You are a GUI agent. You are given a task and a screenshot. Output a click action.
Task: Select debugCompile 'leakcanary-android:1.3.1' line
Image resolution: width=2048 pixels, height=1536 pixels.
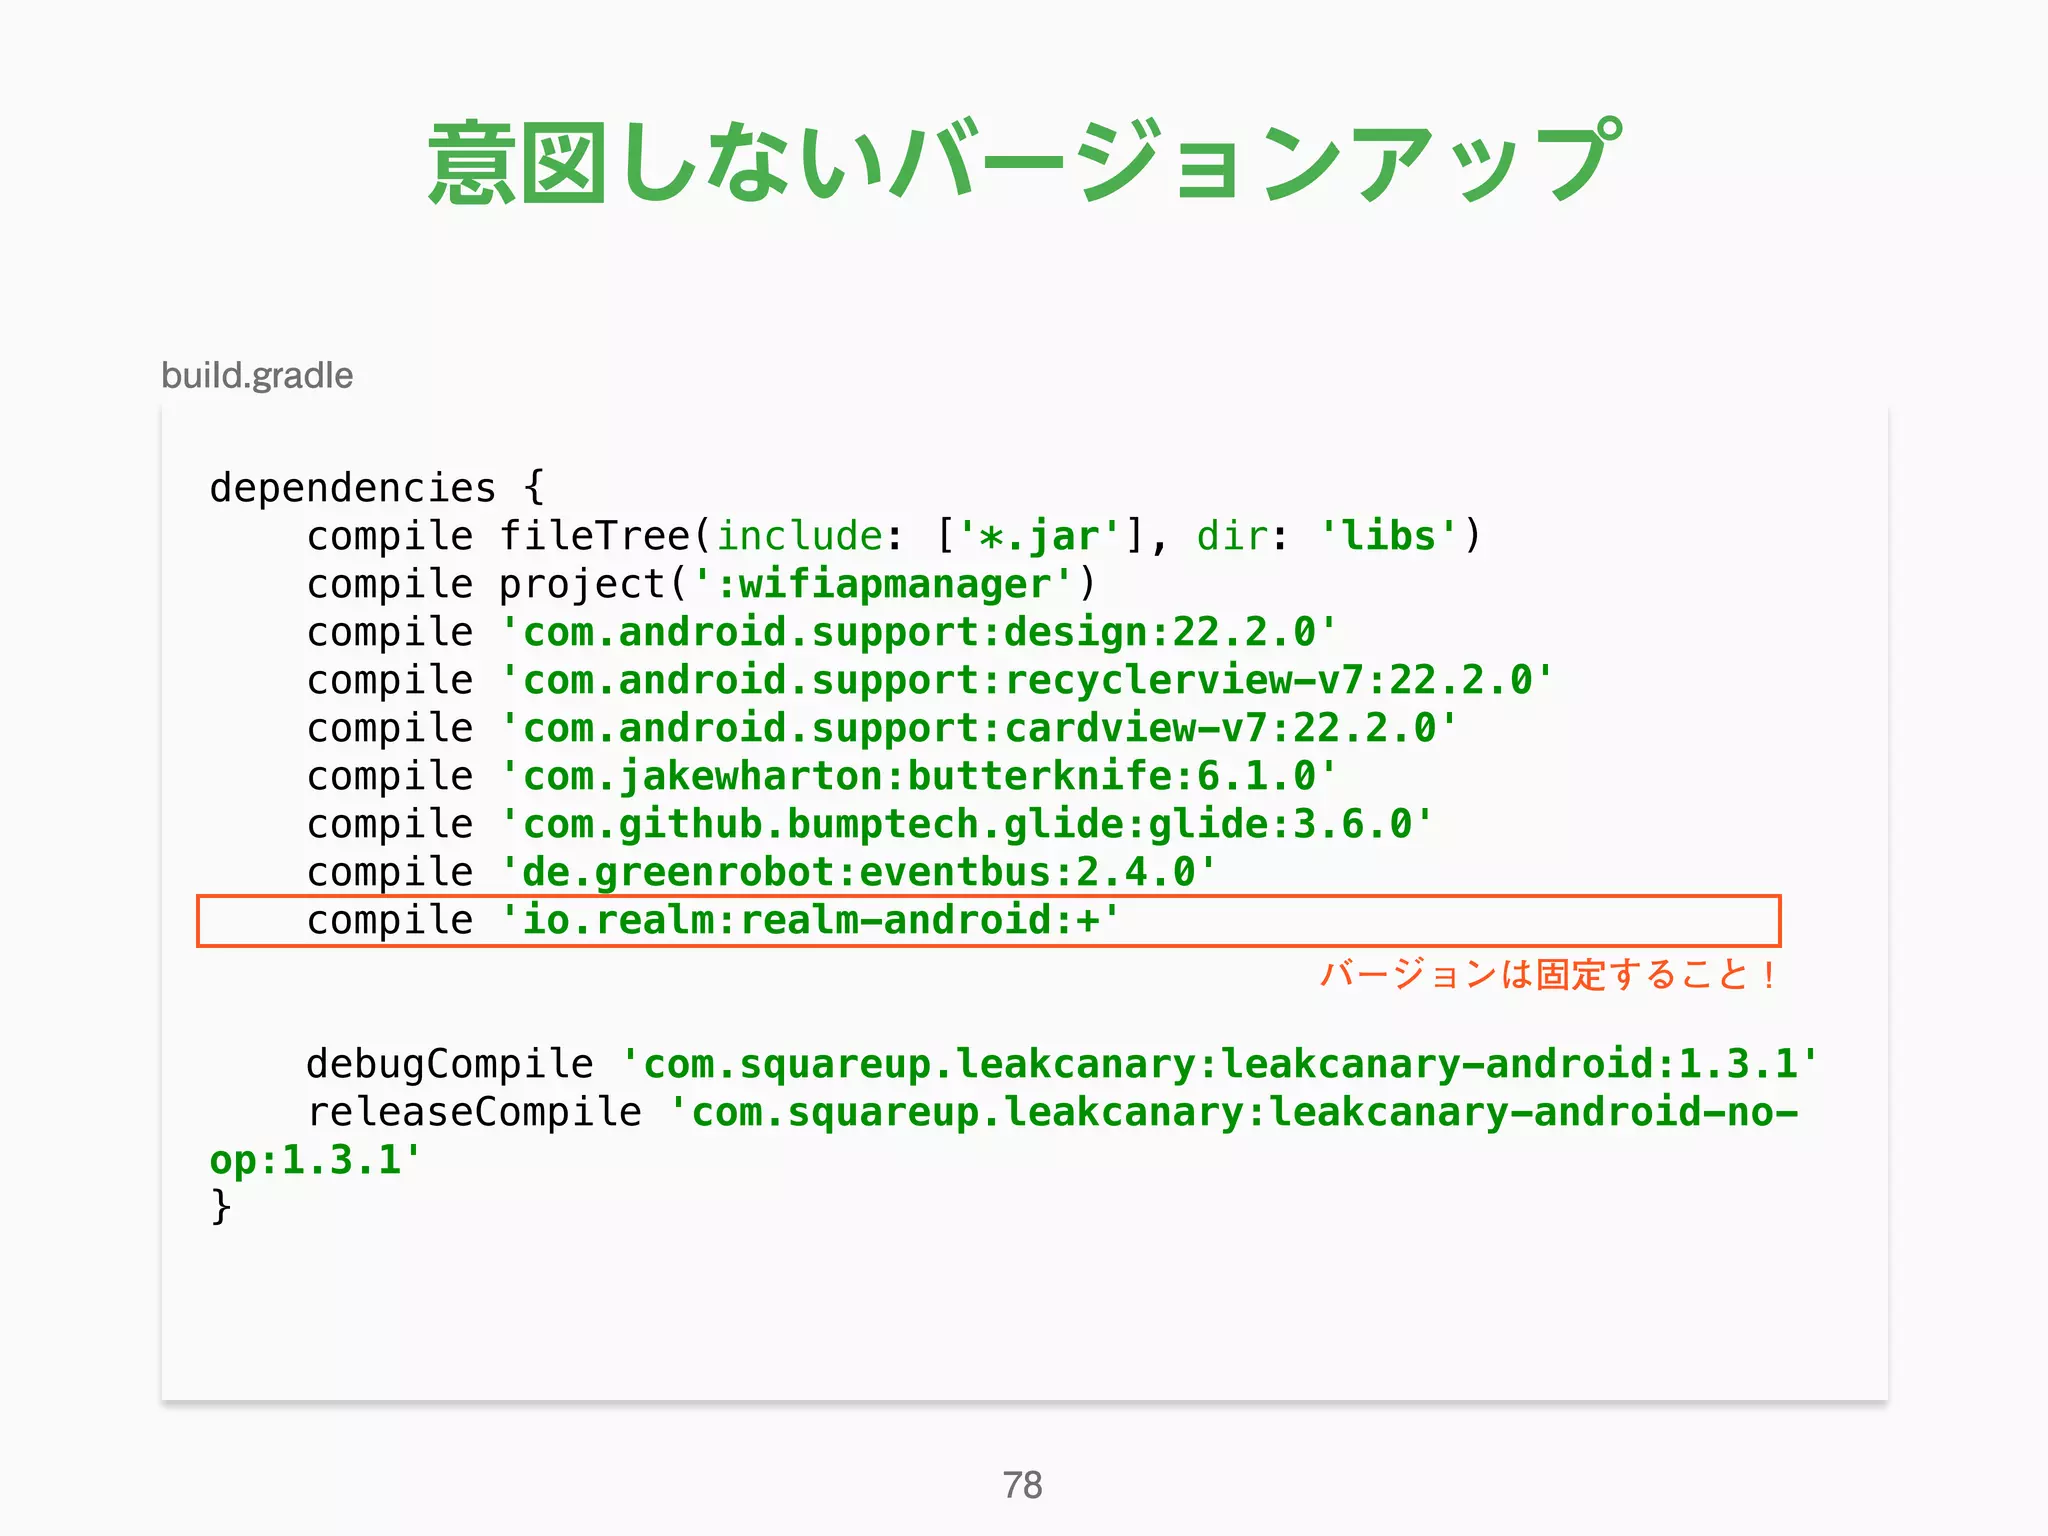1062,1064
